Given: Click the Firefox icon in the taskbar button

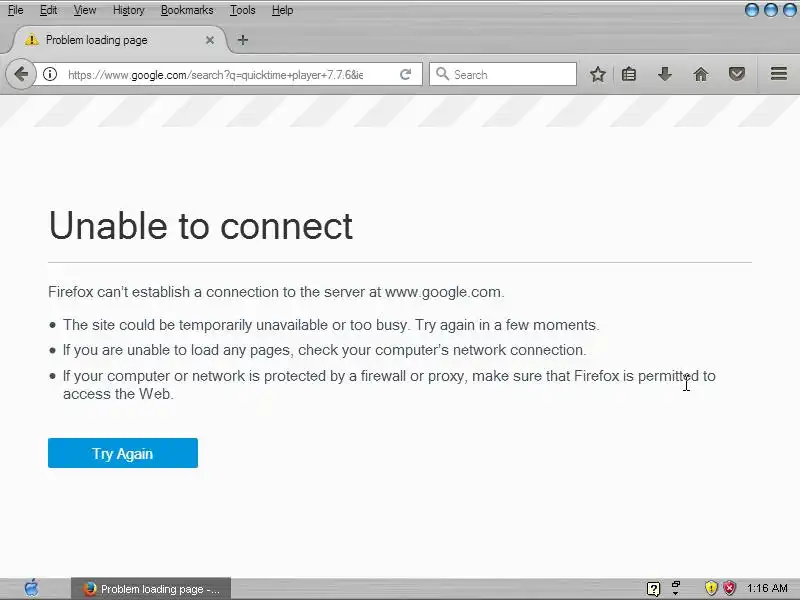Looking at the screenshot, I should [x=90, y=589].
